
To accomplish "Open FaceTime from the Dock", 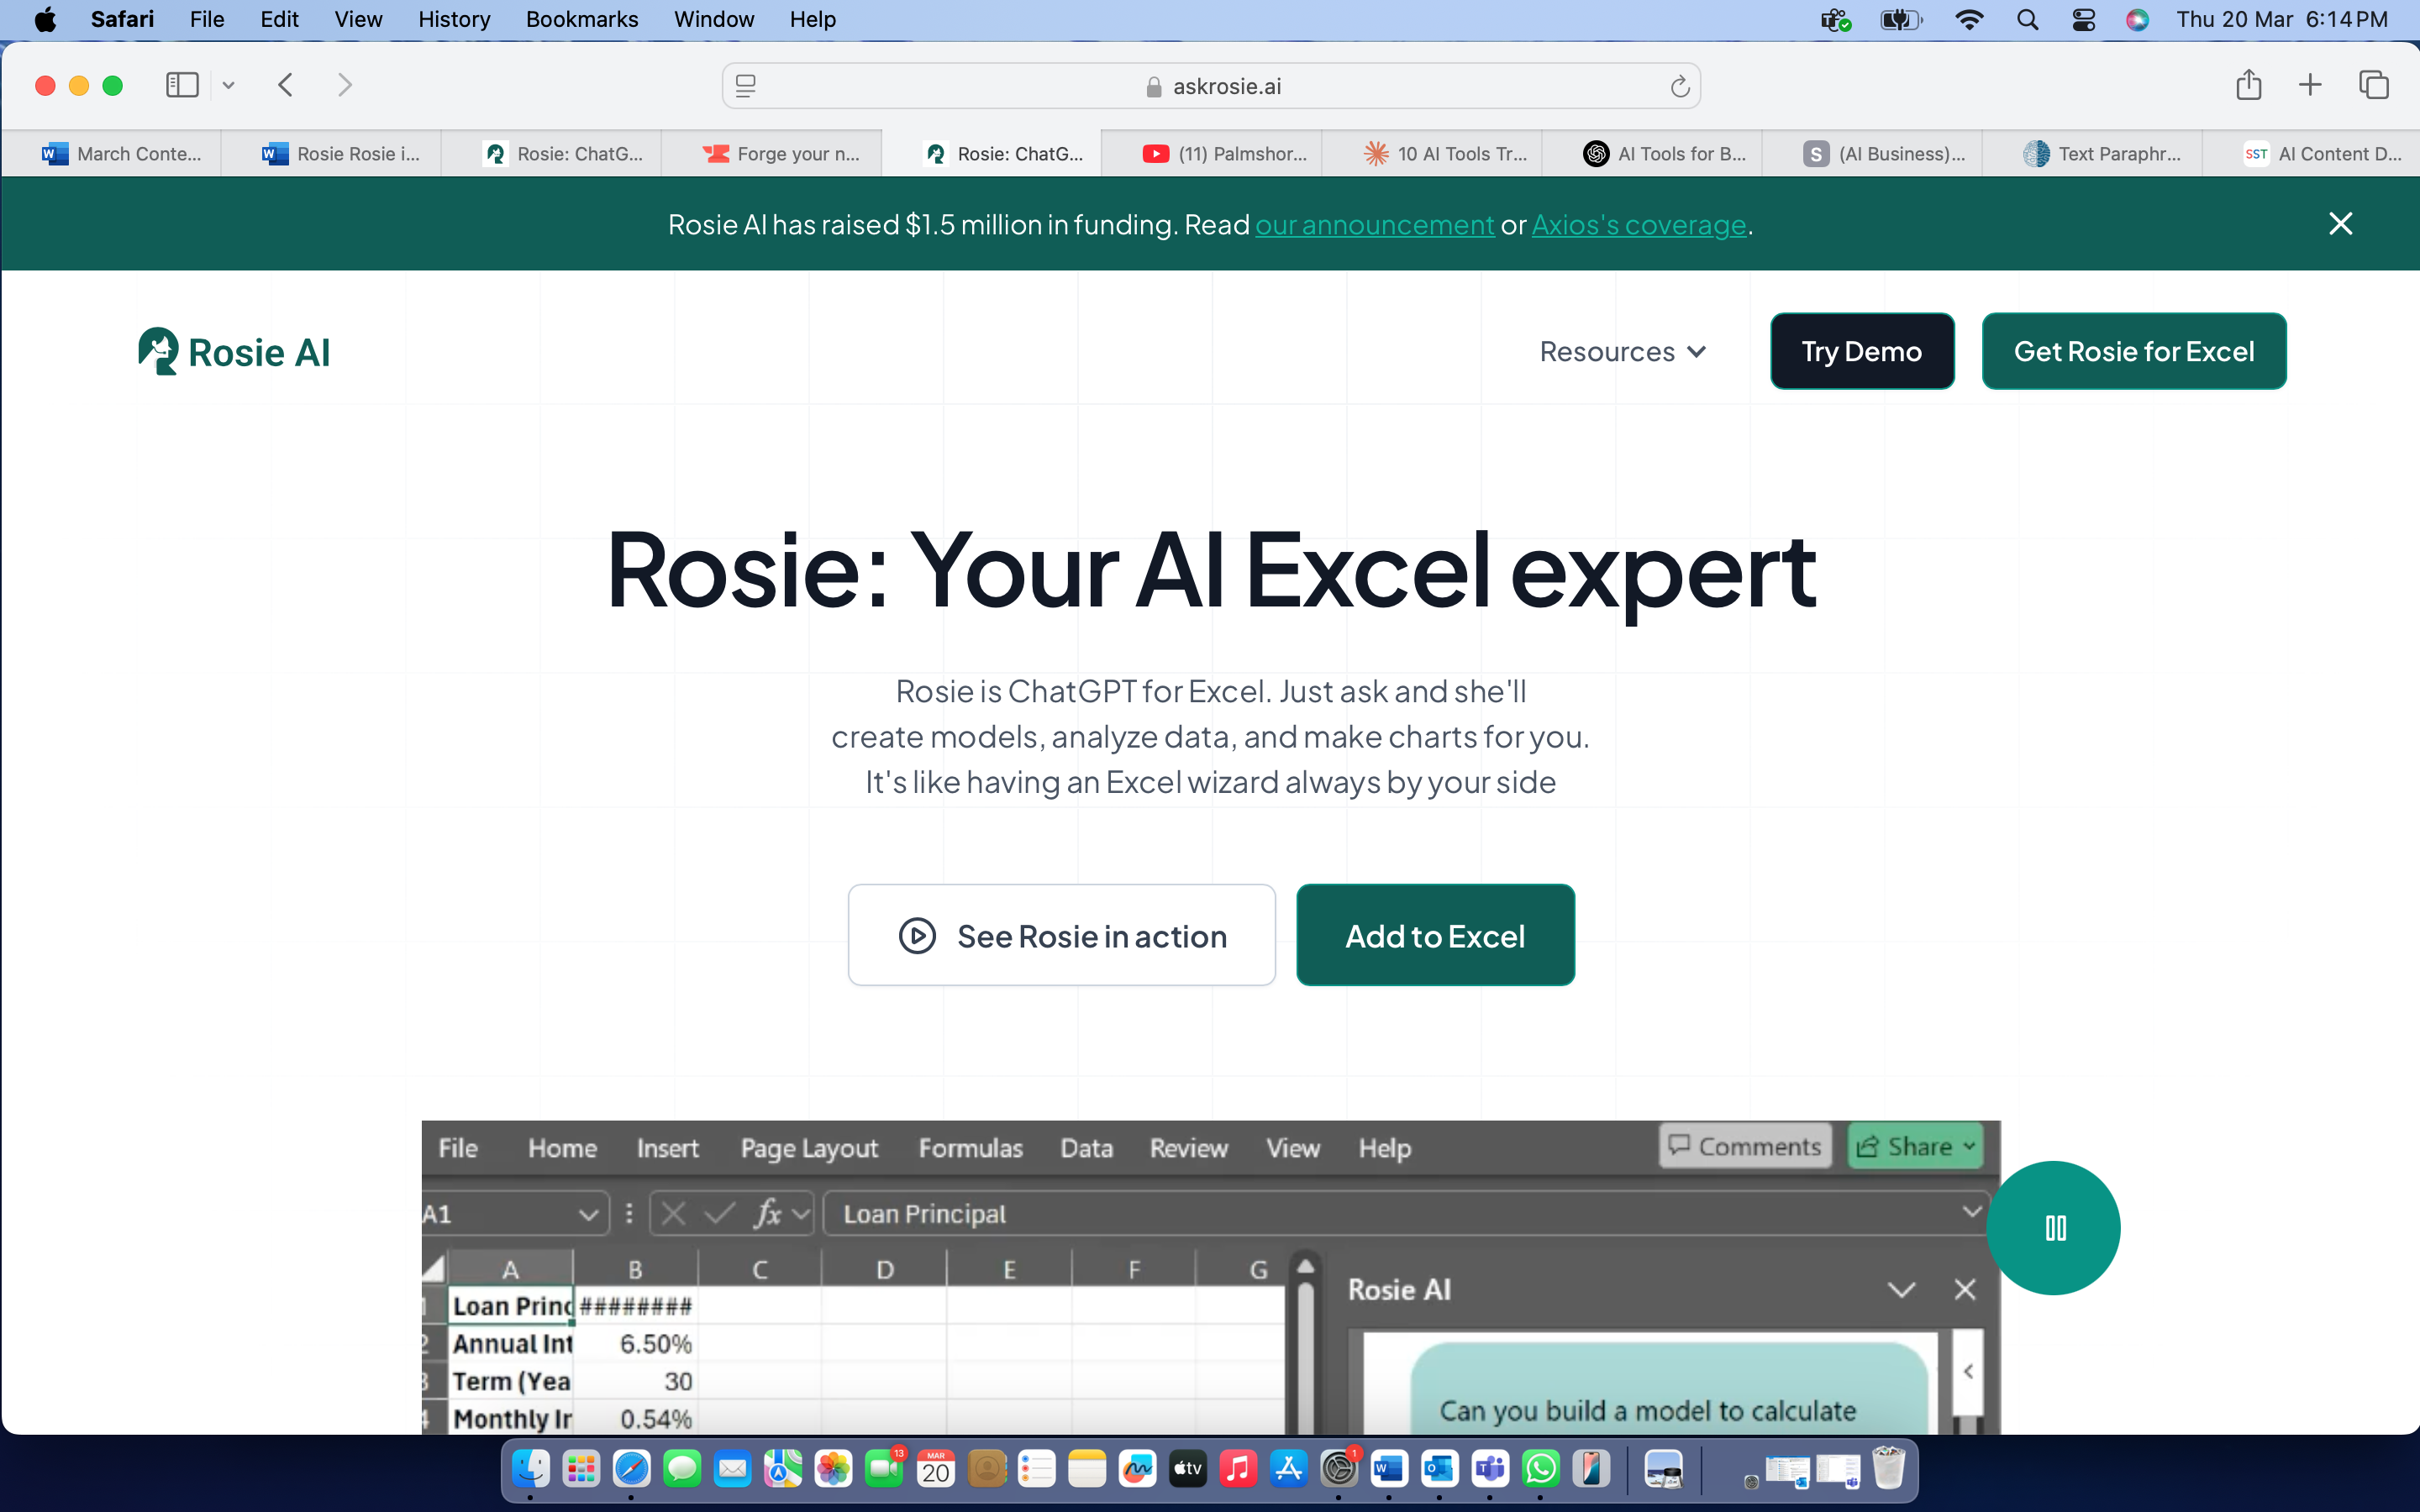I will pyautogui.click(x=884, y=1468).
